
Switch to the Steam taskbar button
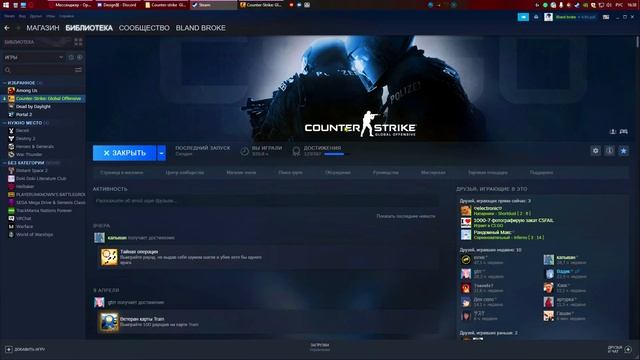(213, 5)
